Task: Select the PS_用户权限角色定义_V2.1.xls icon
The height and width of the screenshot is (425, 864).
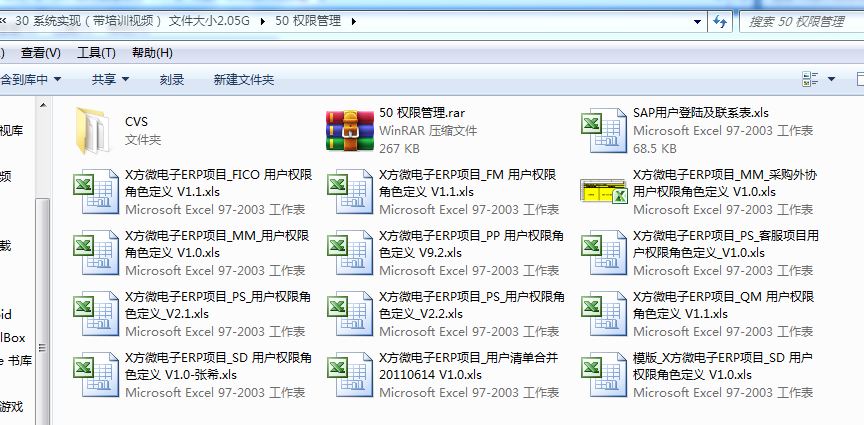Action: (x=96, y=314)
